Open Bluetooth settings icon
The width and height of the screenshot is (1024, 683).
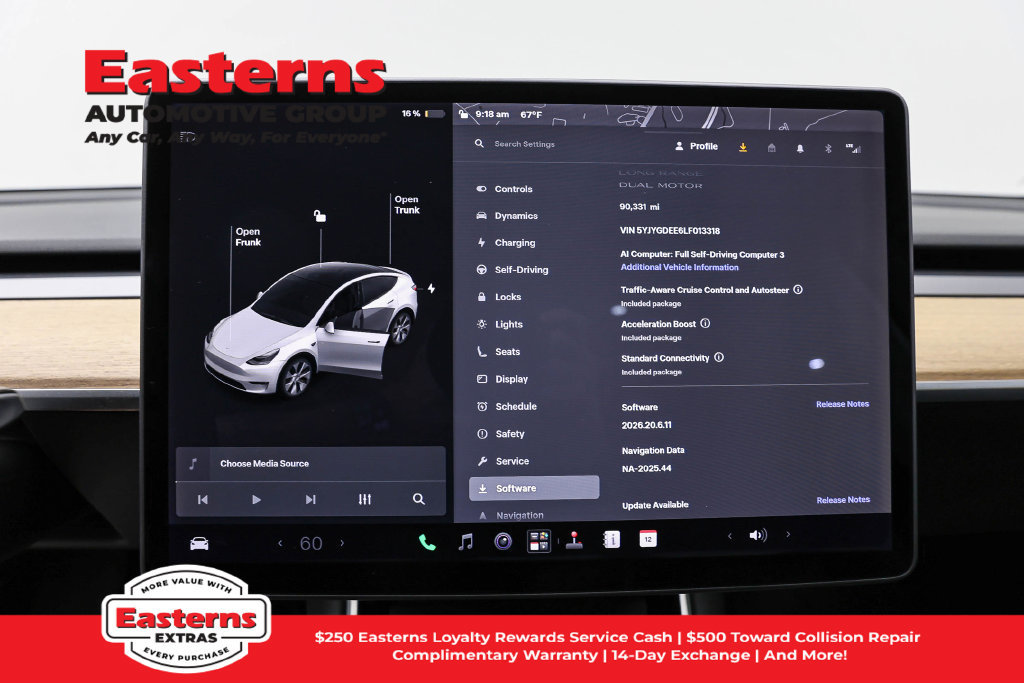point(828,149)
